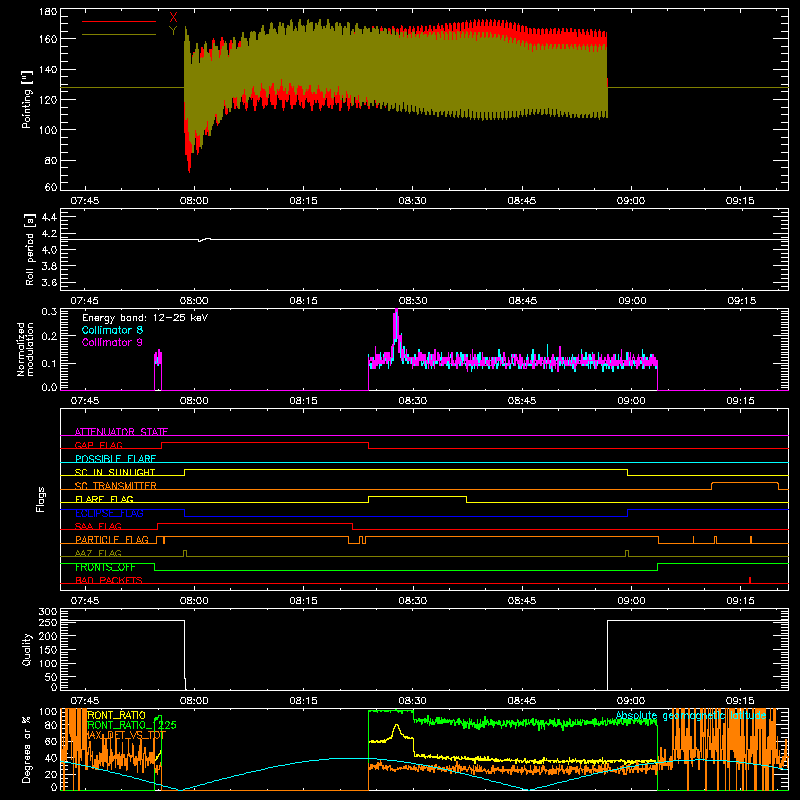Click the BAD_PACKETS spike near 09:16
The image size is (800, 800).
(x=749, y=580)
